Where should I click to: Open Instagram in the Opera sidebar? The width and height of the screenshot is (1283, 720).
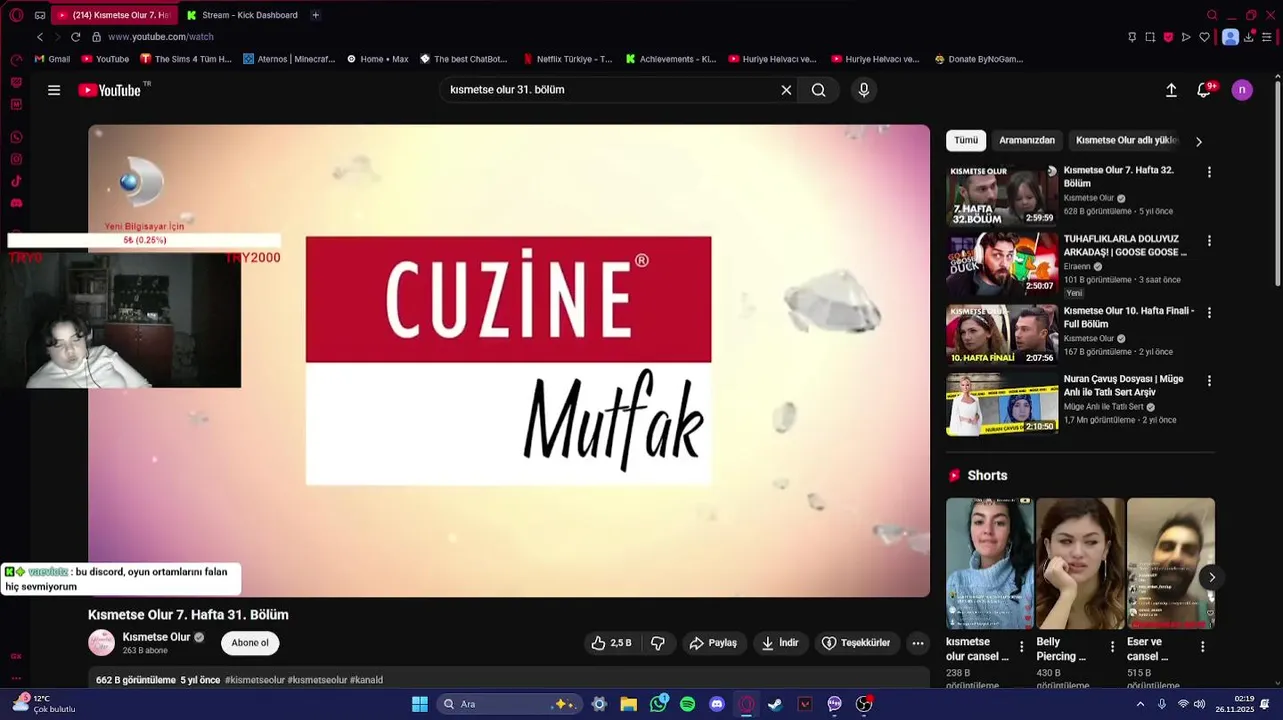(16, 159)
